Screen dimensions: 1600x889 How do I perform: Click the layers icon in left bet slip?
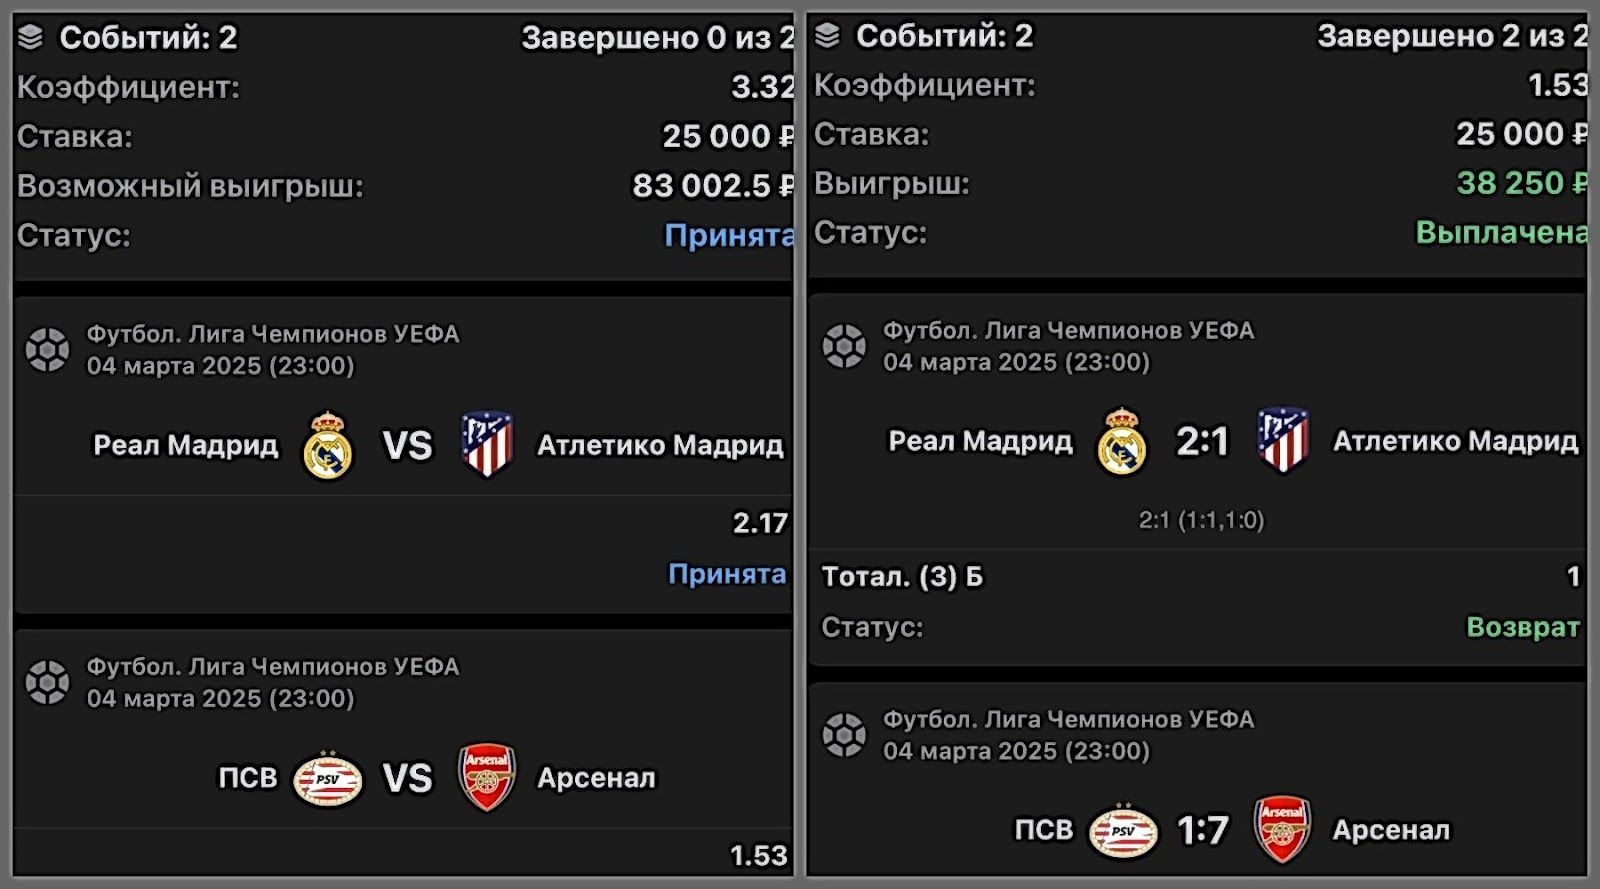coord(31,38)
